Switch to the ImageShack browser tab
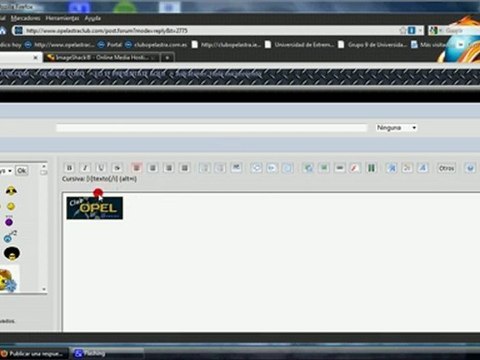This screenshot has width=480, height=360. pos(102,57)
